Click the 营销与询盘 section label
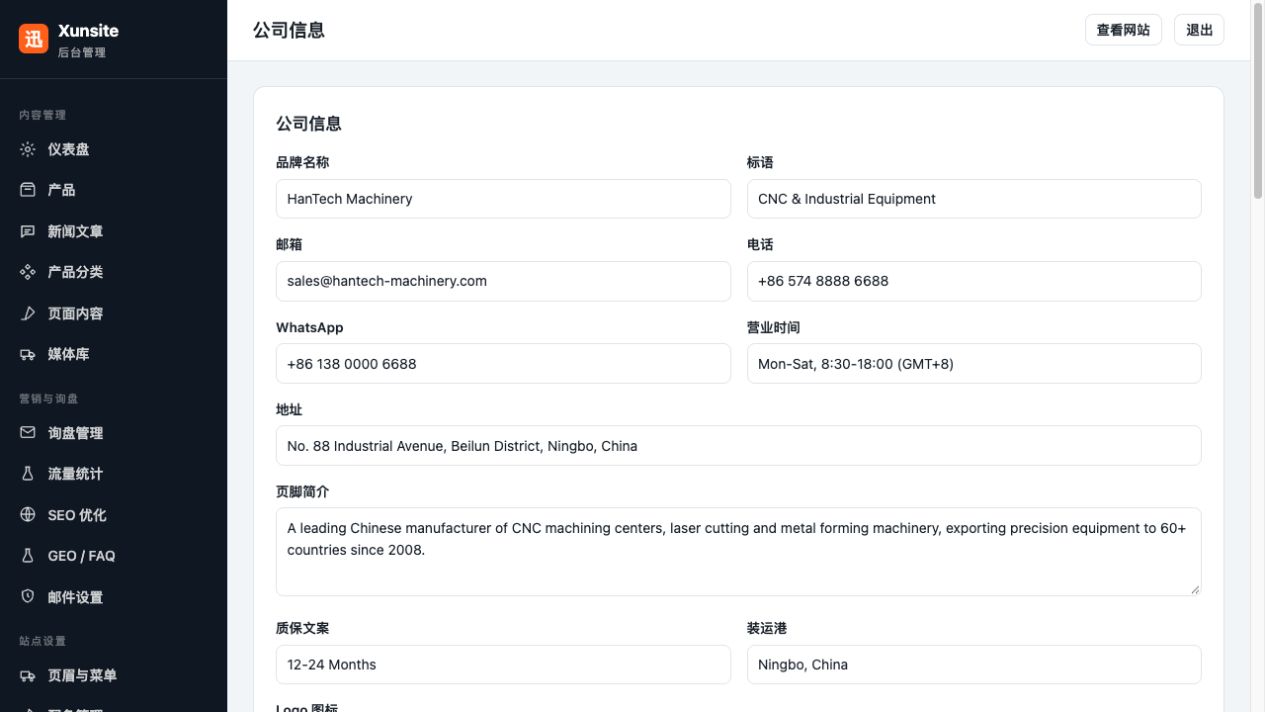 click(49, 399)
